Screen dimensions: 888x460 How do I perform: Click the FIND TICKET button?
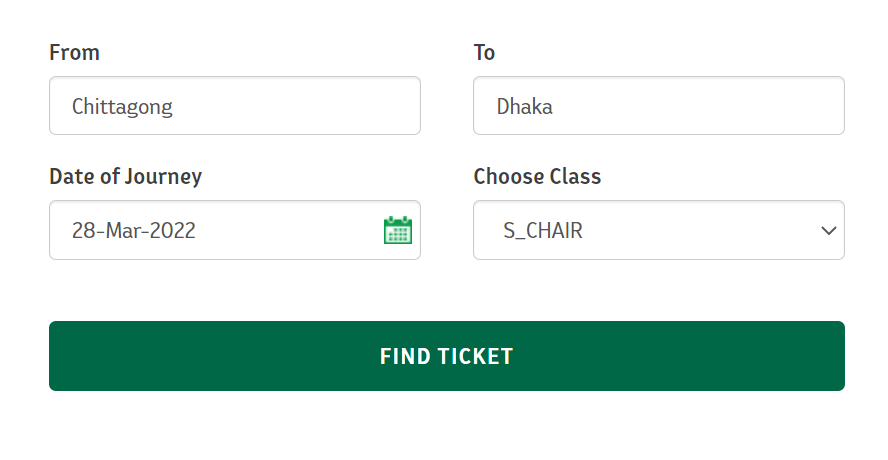[x=447, y=356]
